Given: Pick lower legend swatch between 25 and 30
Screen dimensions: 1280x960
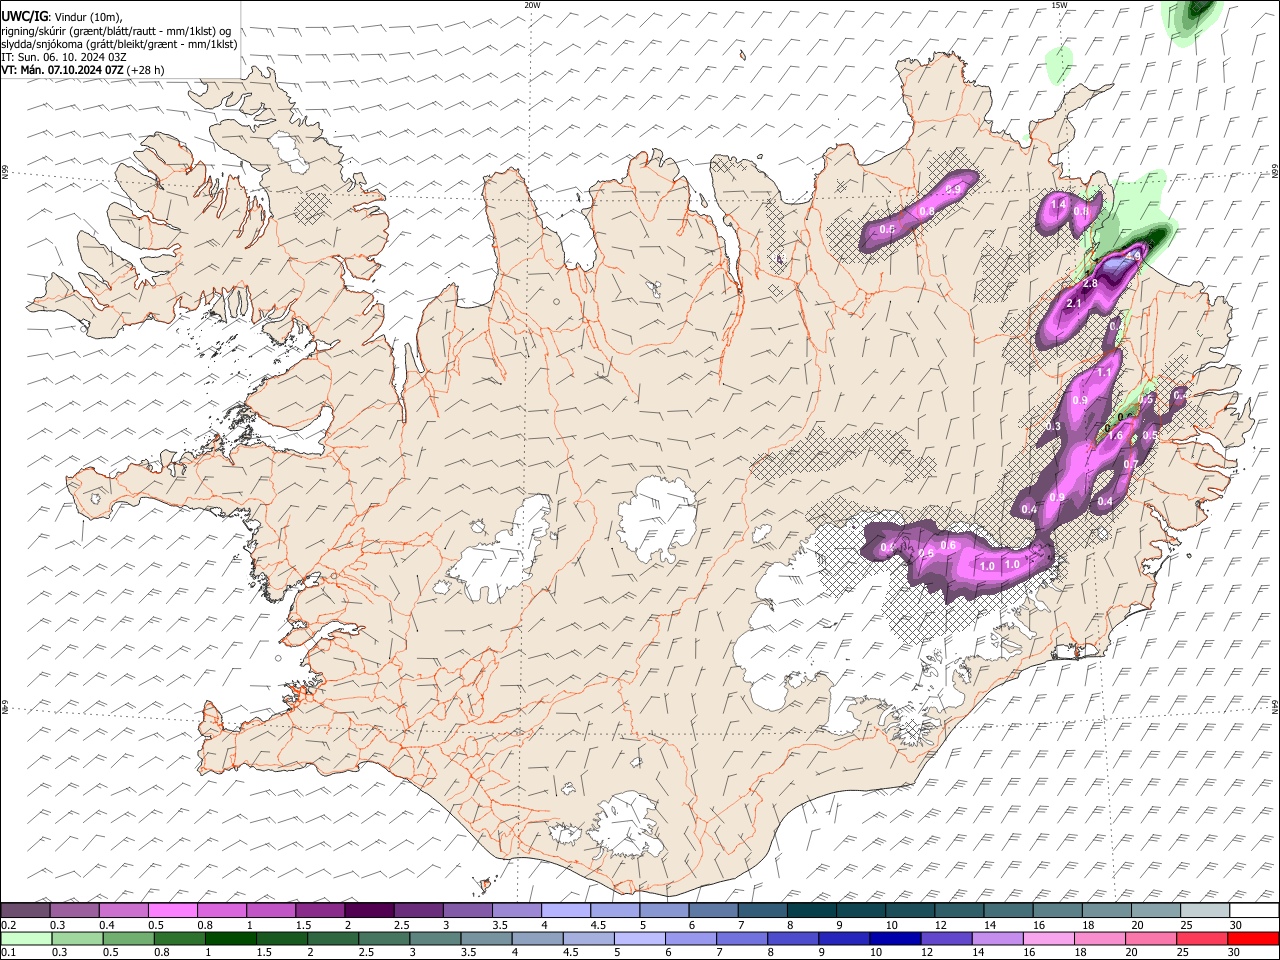Looking at the screenshot, I should 1202,938.
